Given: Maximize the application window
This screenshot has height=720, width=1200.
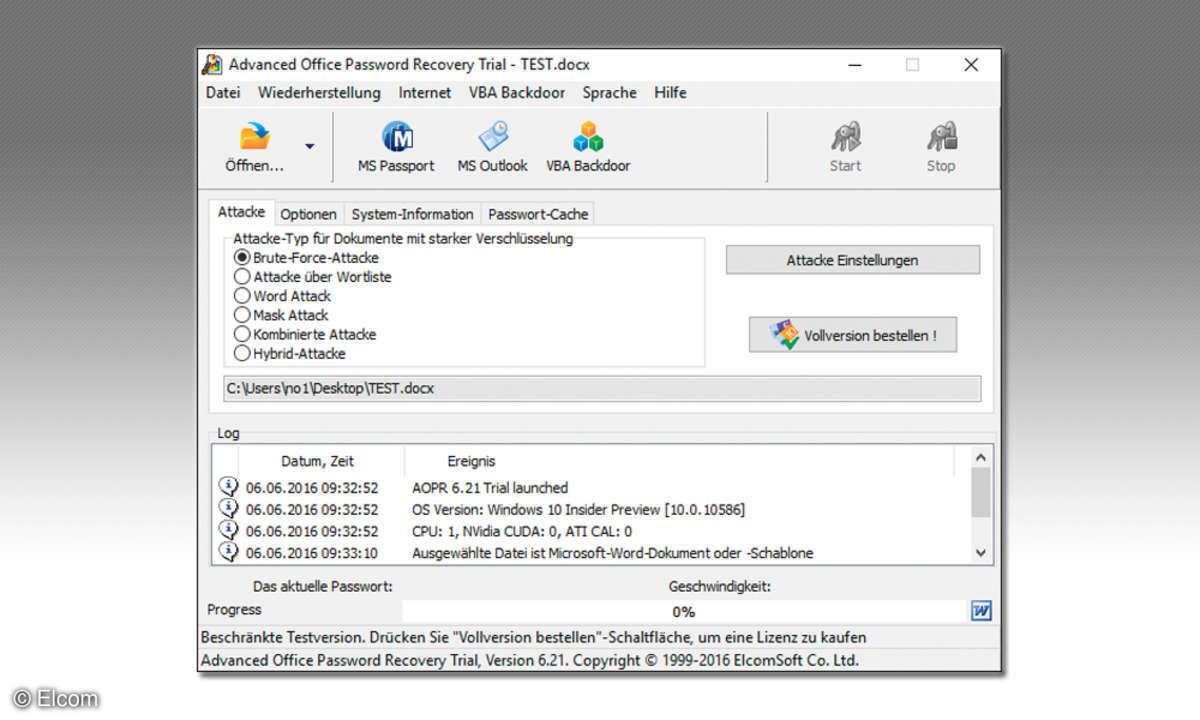Looking at the screenshot, I should pos(912,64).
